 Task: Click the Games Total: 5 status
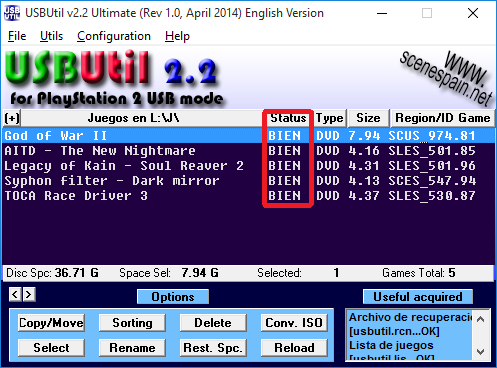(x=419, y=273)
